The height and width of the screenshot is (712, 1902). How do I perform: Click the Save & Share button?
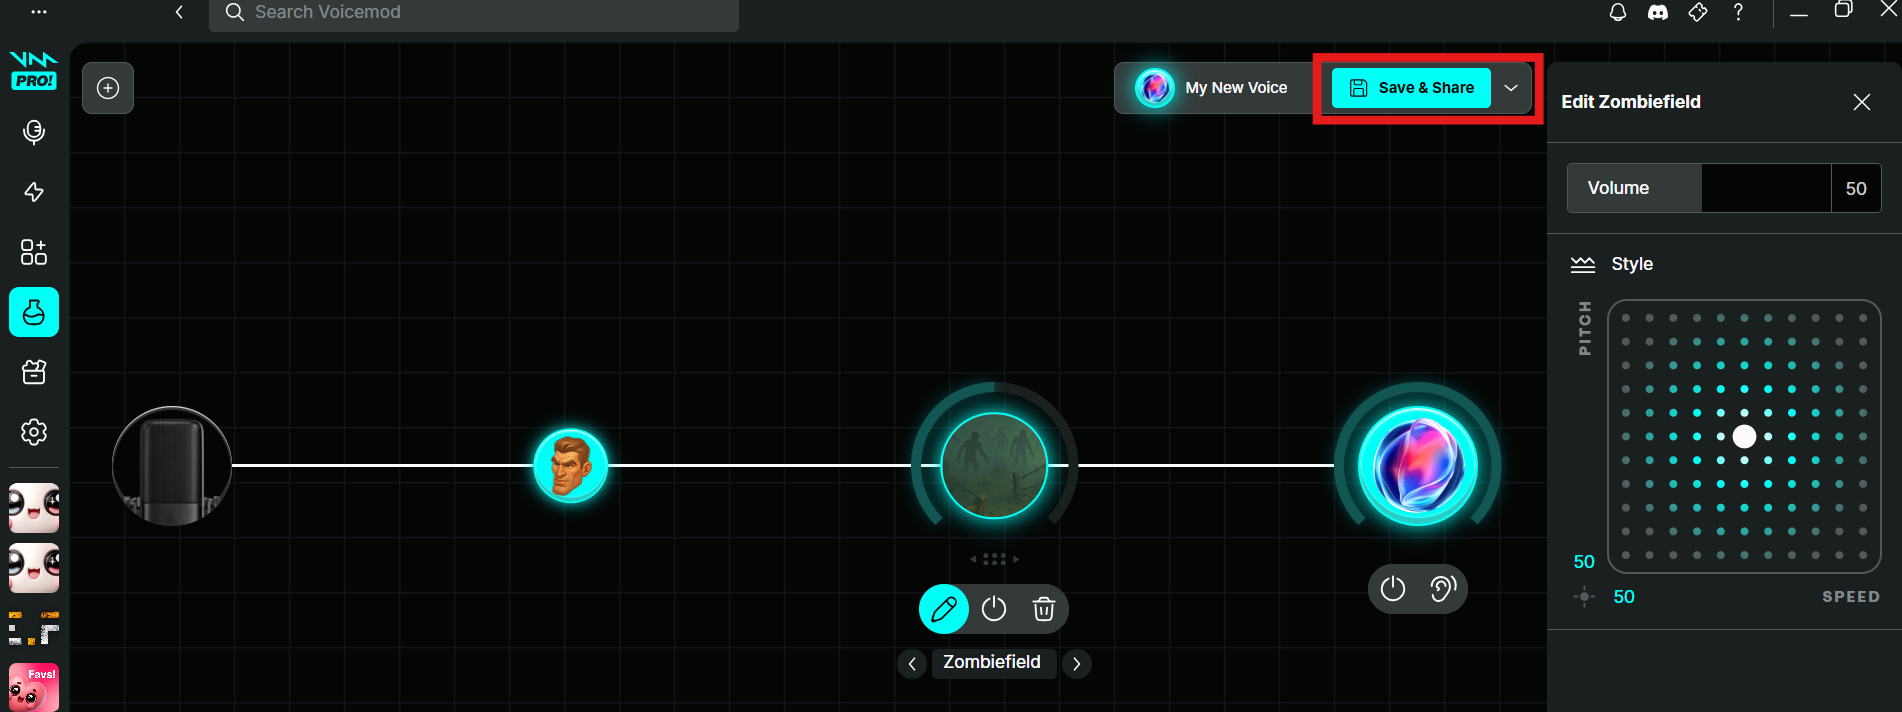coord(1411,88)
